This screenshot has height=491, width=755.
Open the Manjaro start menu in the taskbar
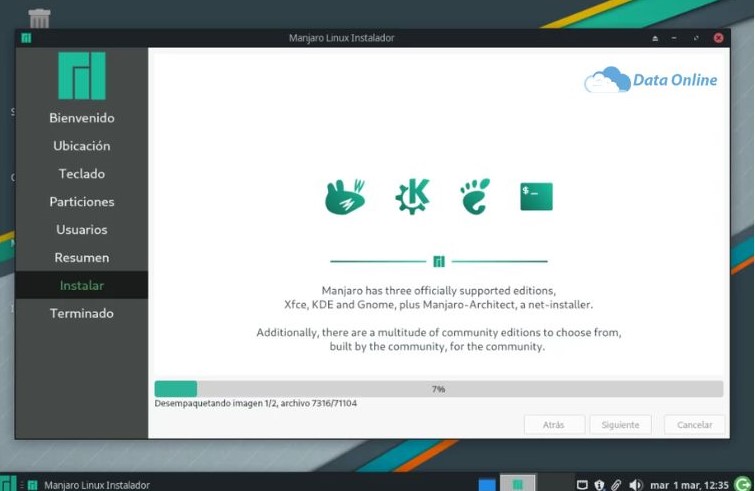pyautogui.click(x=8, y=483)
